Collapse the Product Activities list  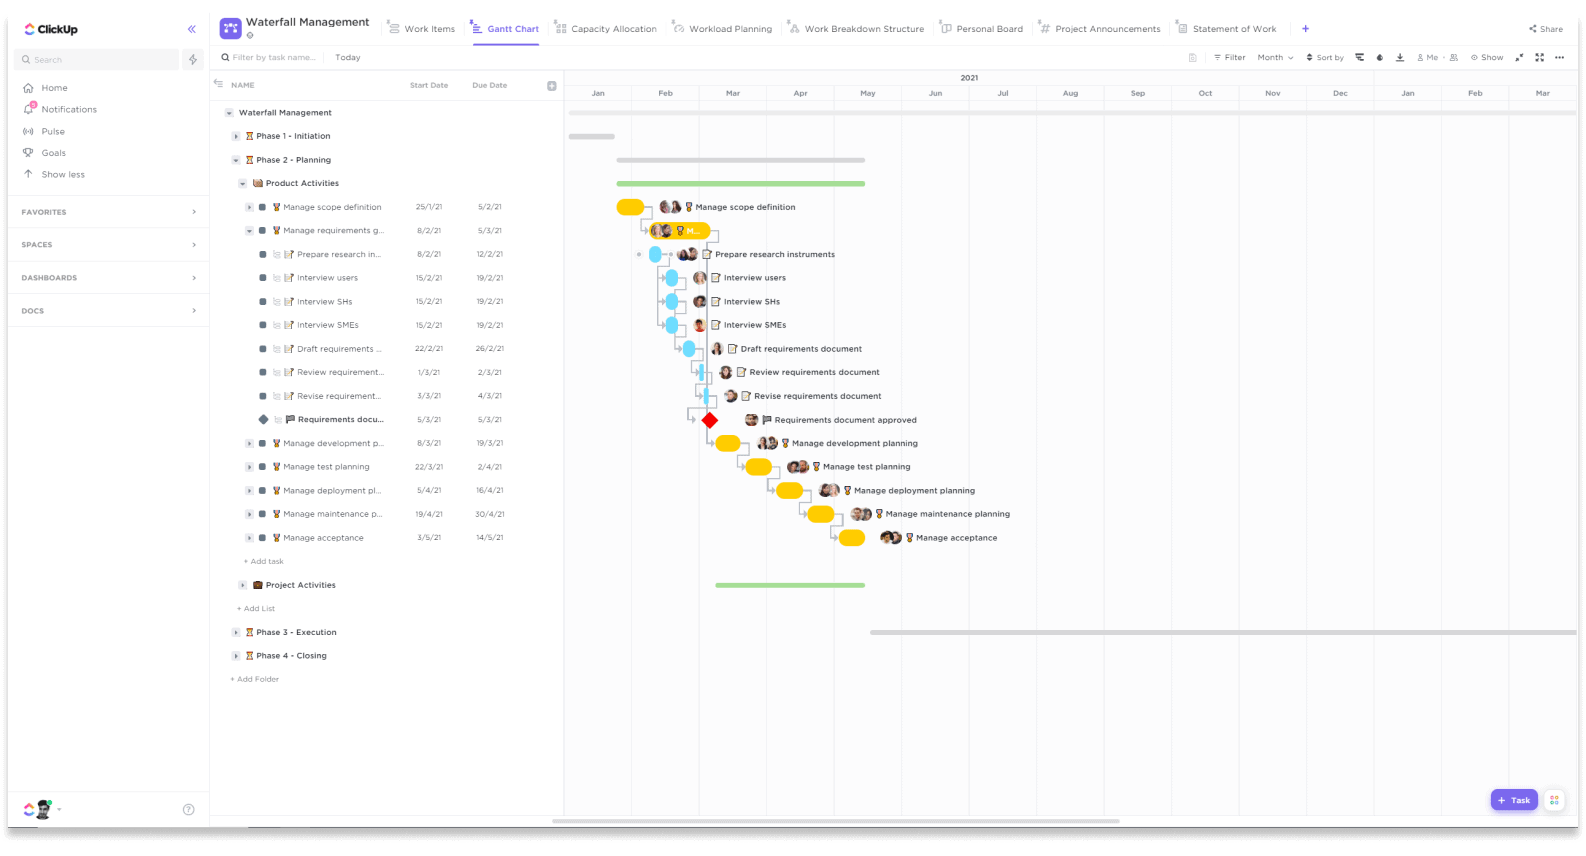point(242,184)
